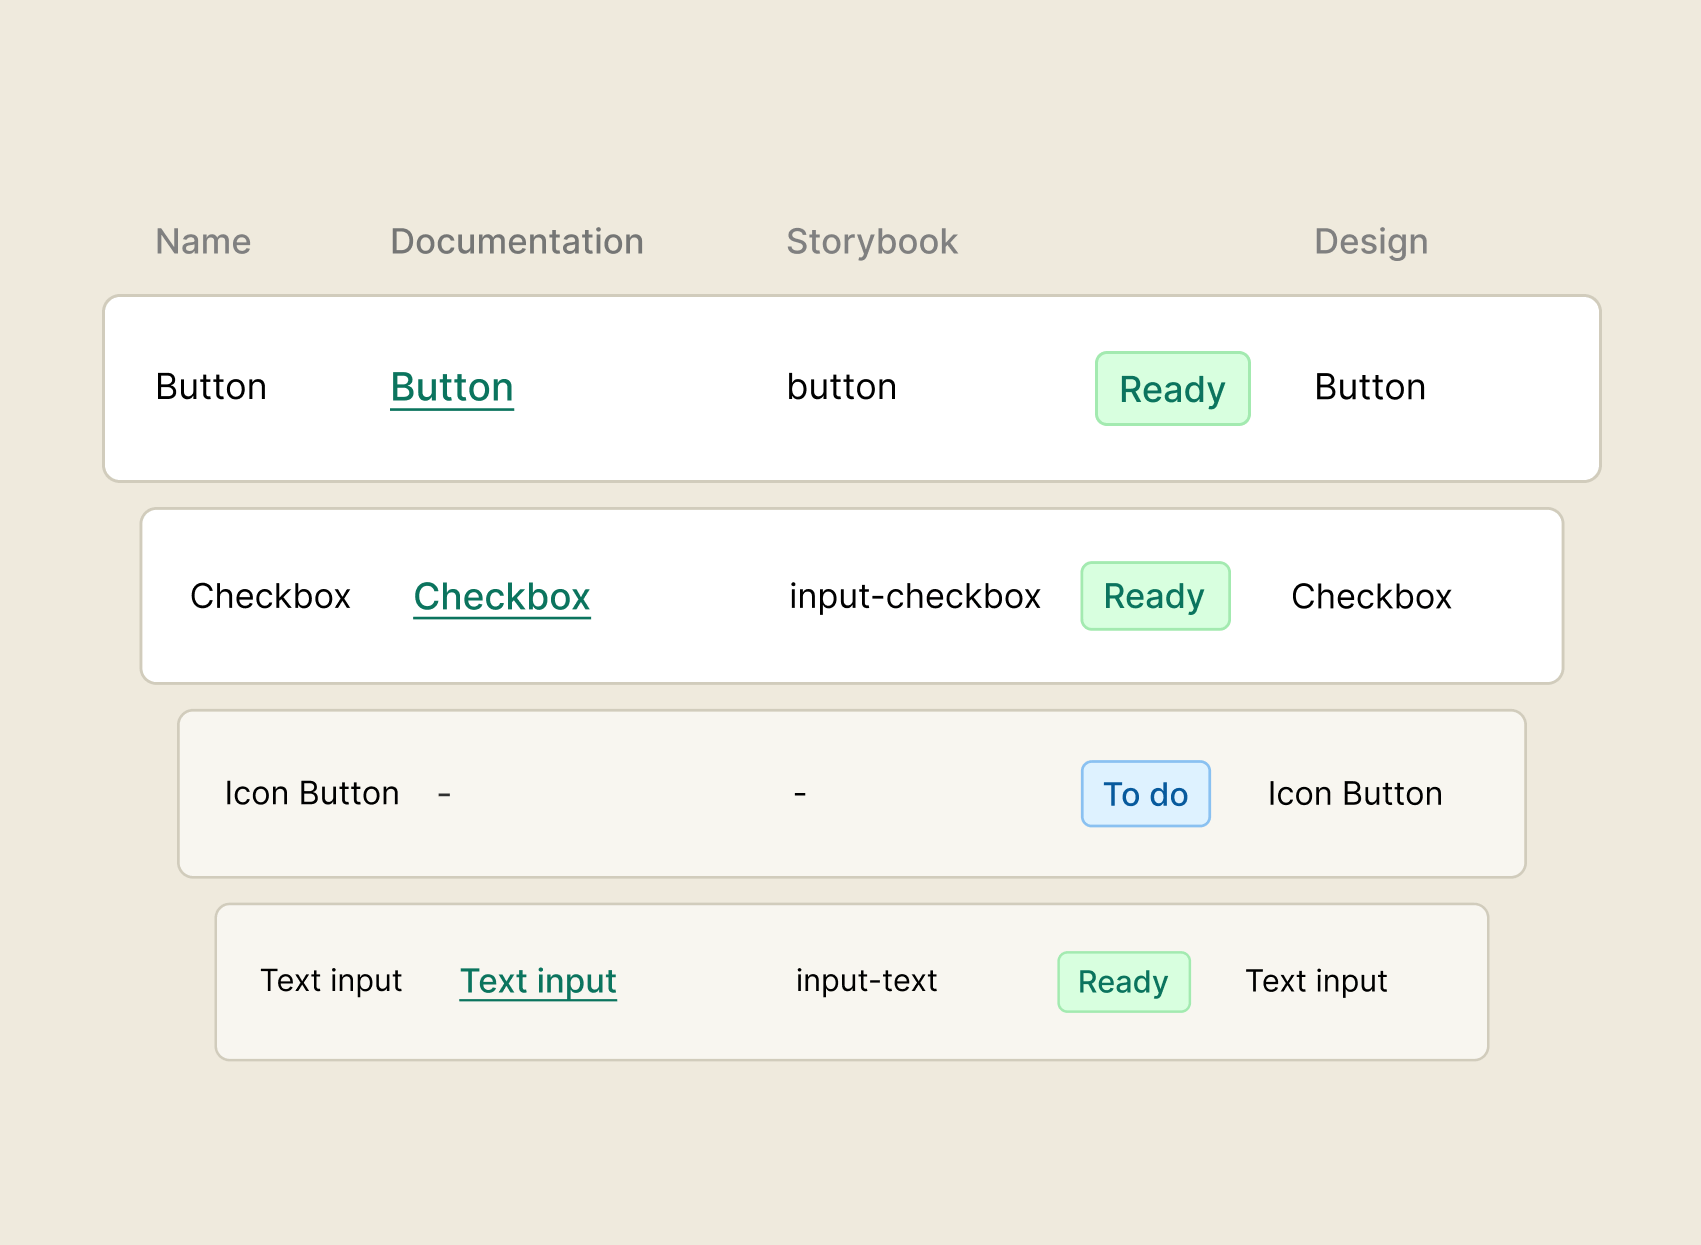Open the Button documentation link
This screenshot has height=1245, width=1701.
(451, 387)
